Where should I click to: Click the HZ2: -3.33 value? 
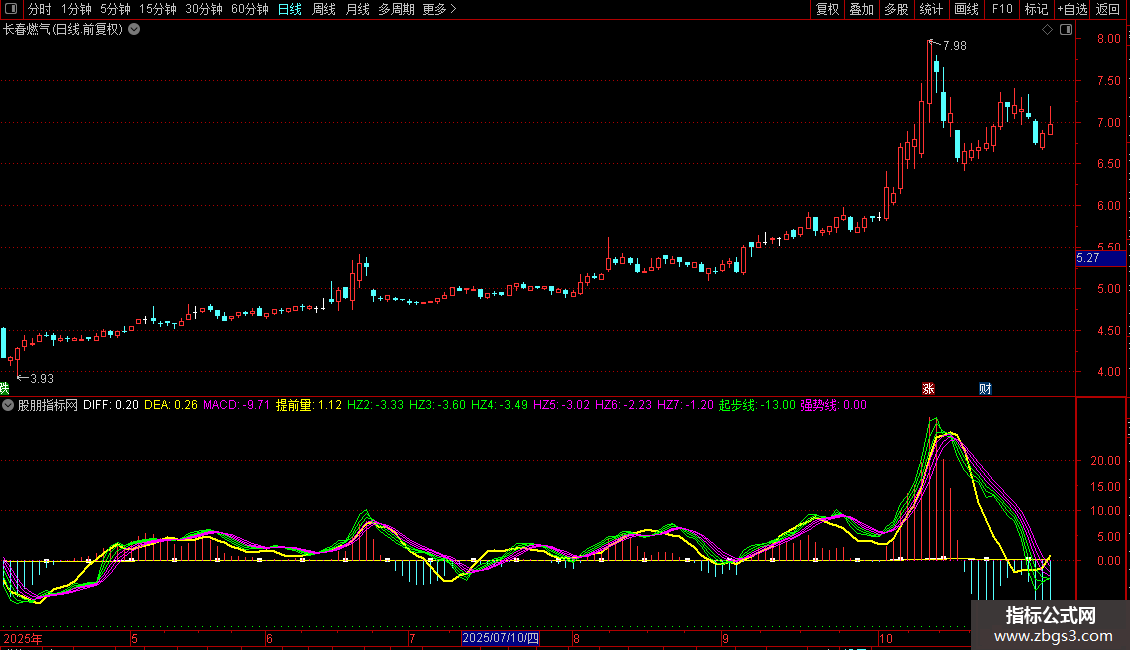375,405
